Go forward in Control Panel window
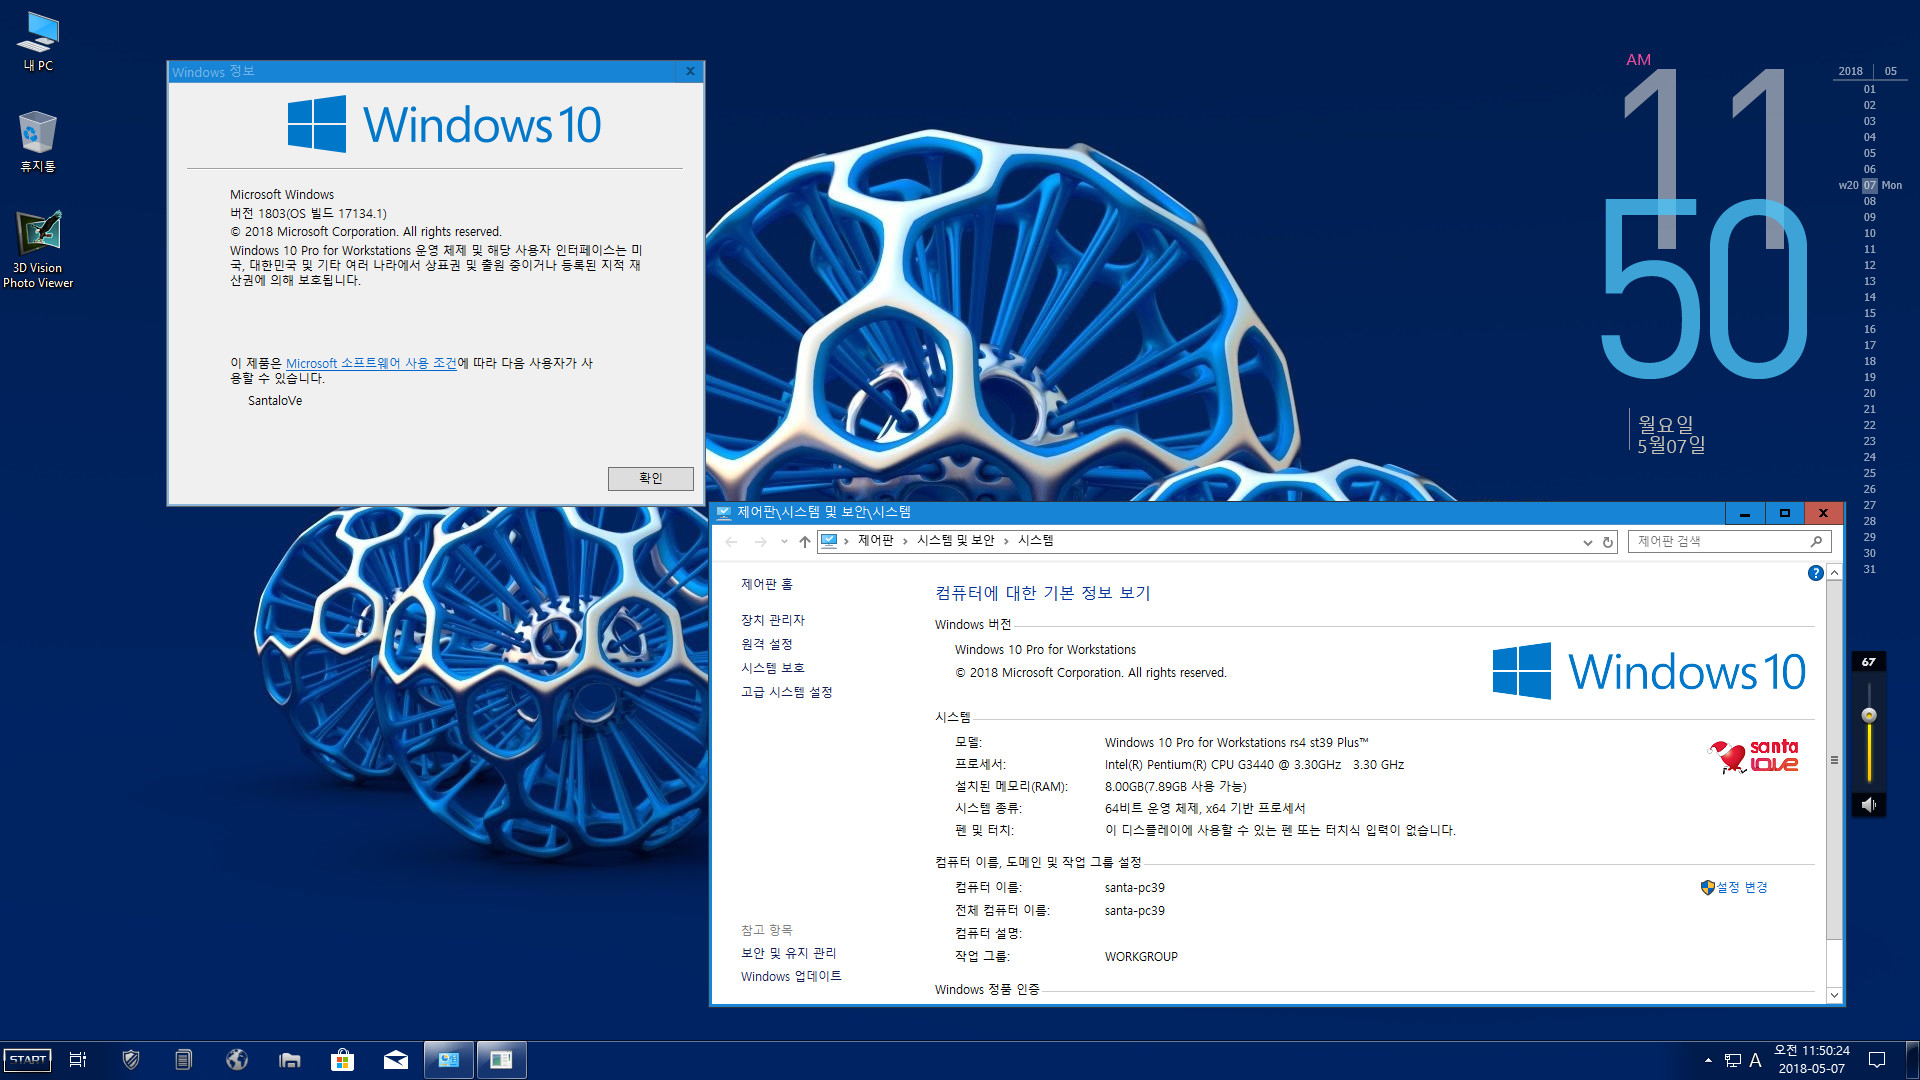 761,542
